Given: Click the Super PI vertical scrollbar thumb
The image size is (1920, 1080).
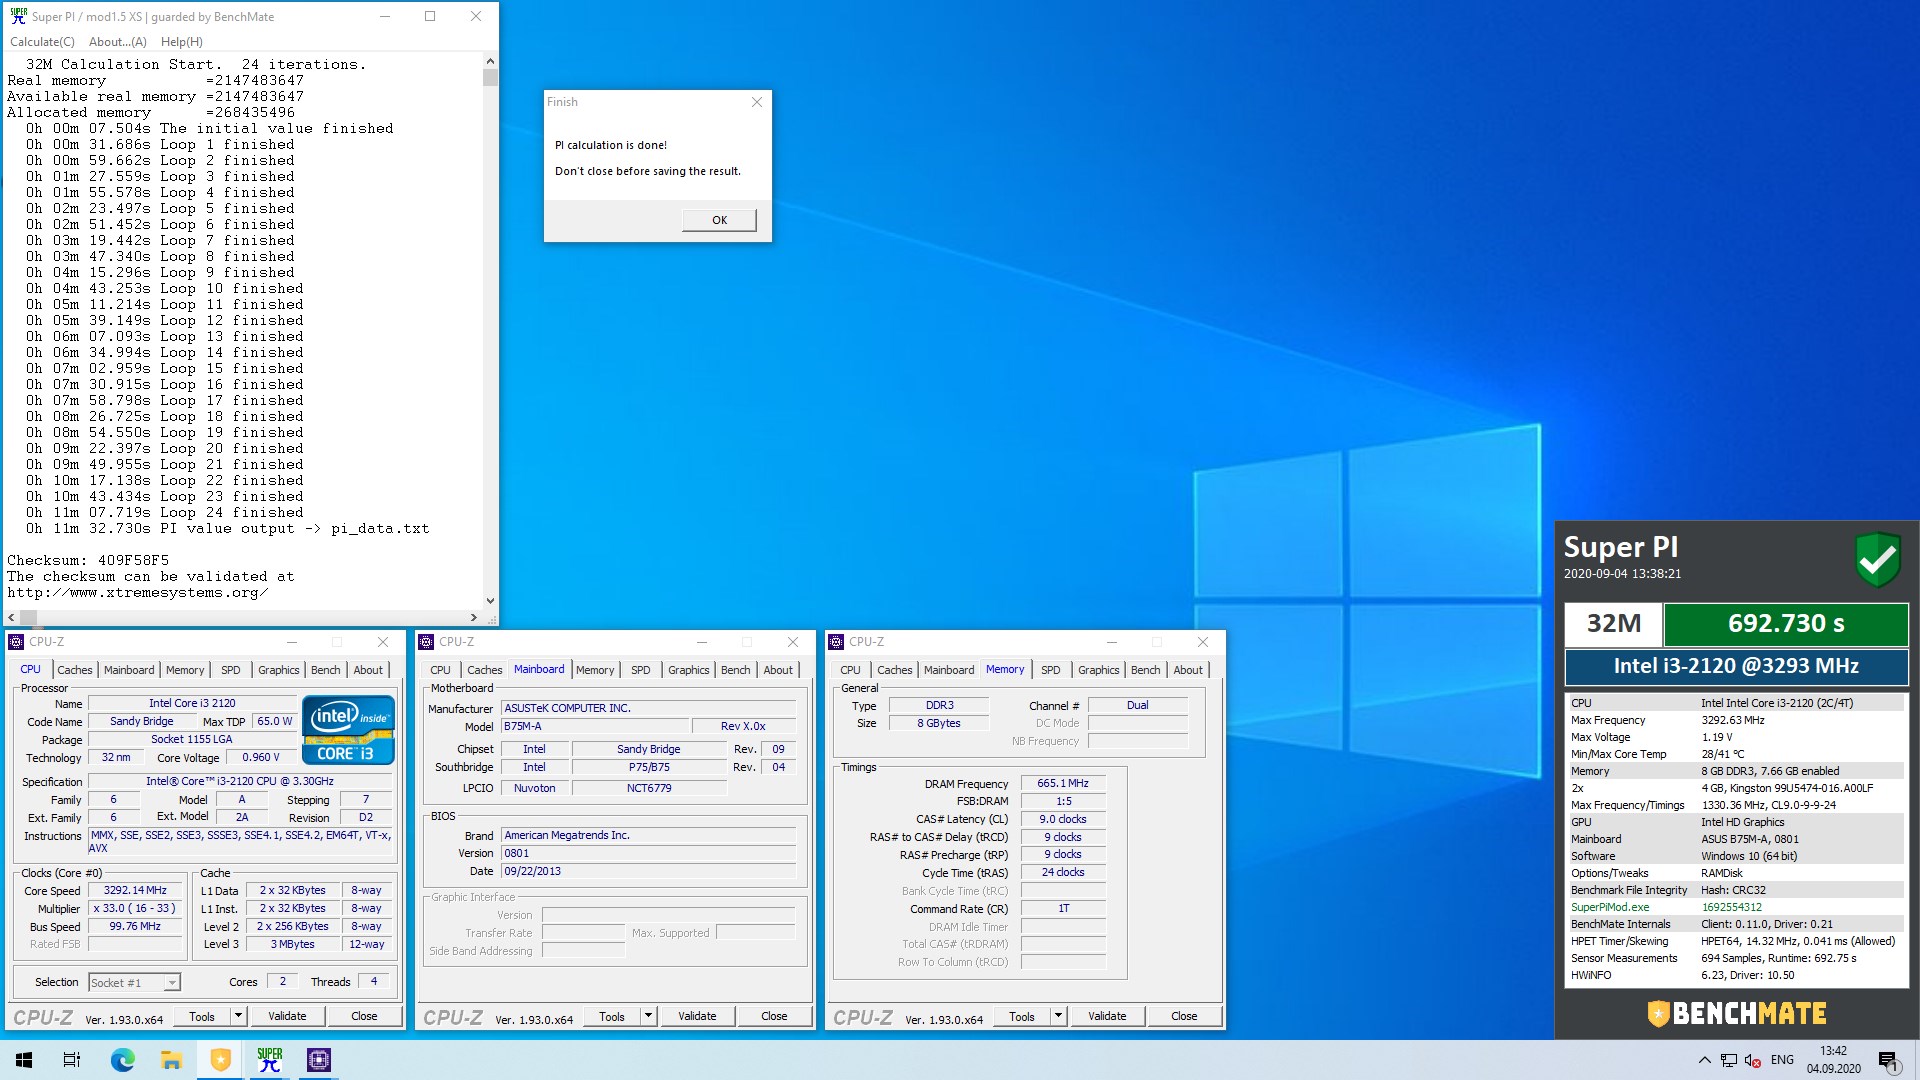Looking at the screenshot, I should [x=490, y=77].
